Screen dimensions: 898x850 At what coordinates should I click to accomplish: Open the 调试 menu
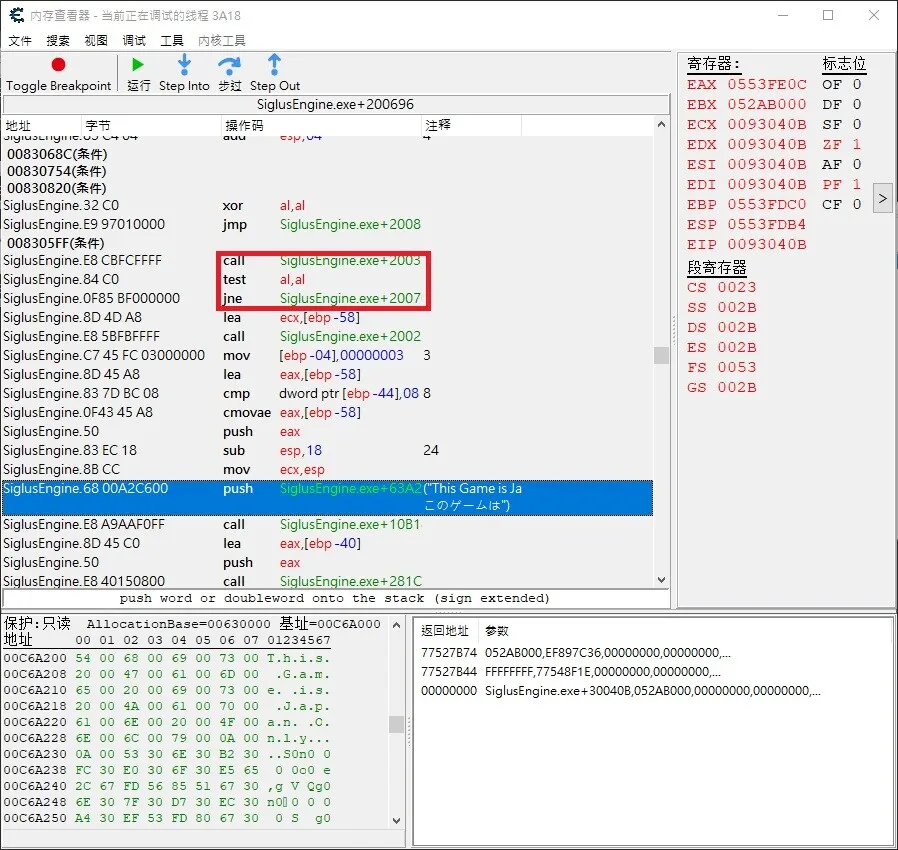point(134,41)
